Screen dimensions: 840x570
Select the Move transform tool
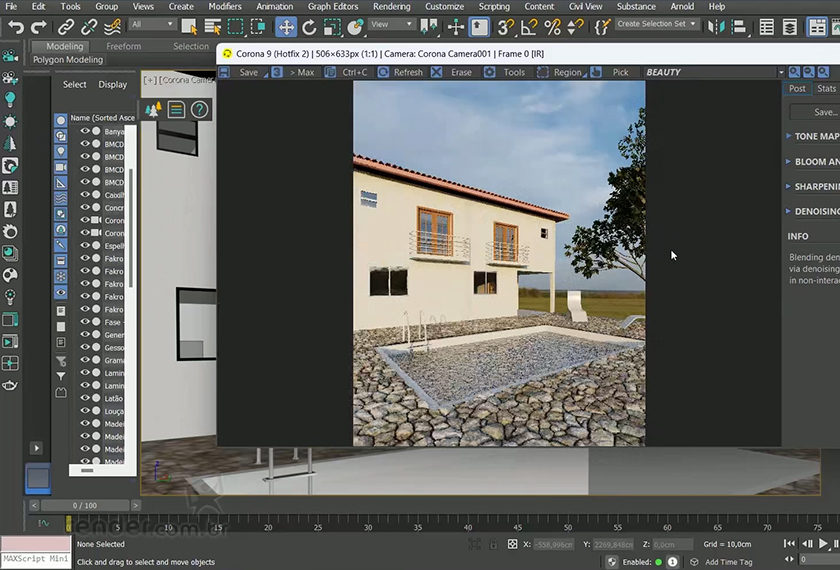click(286, 27)
